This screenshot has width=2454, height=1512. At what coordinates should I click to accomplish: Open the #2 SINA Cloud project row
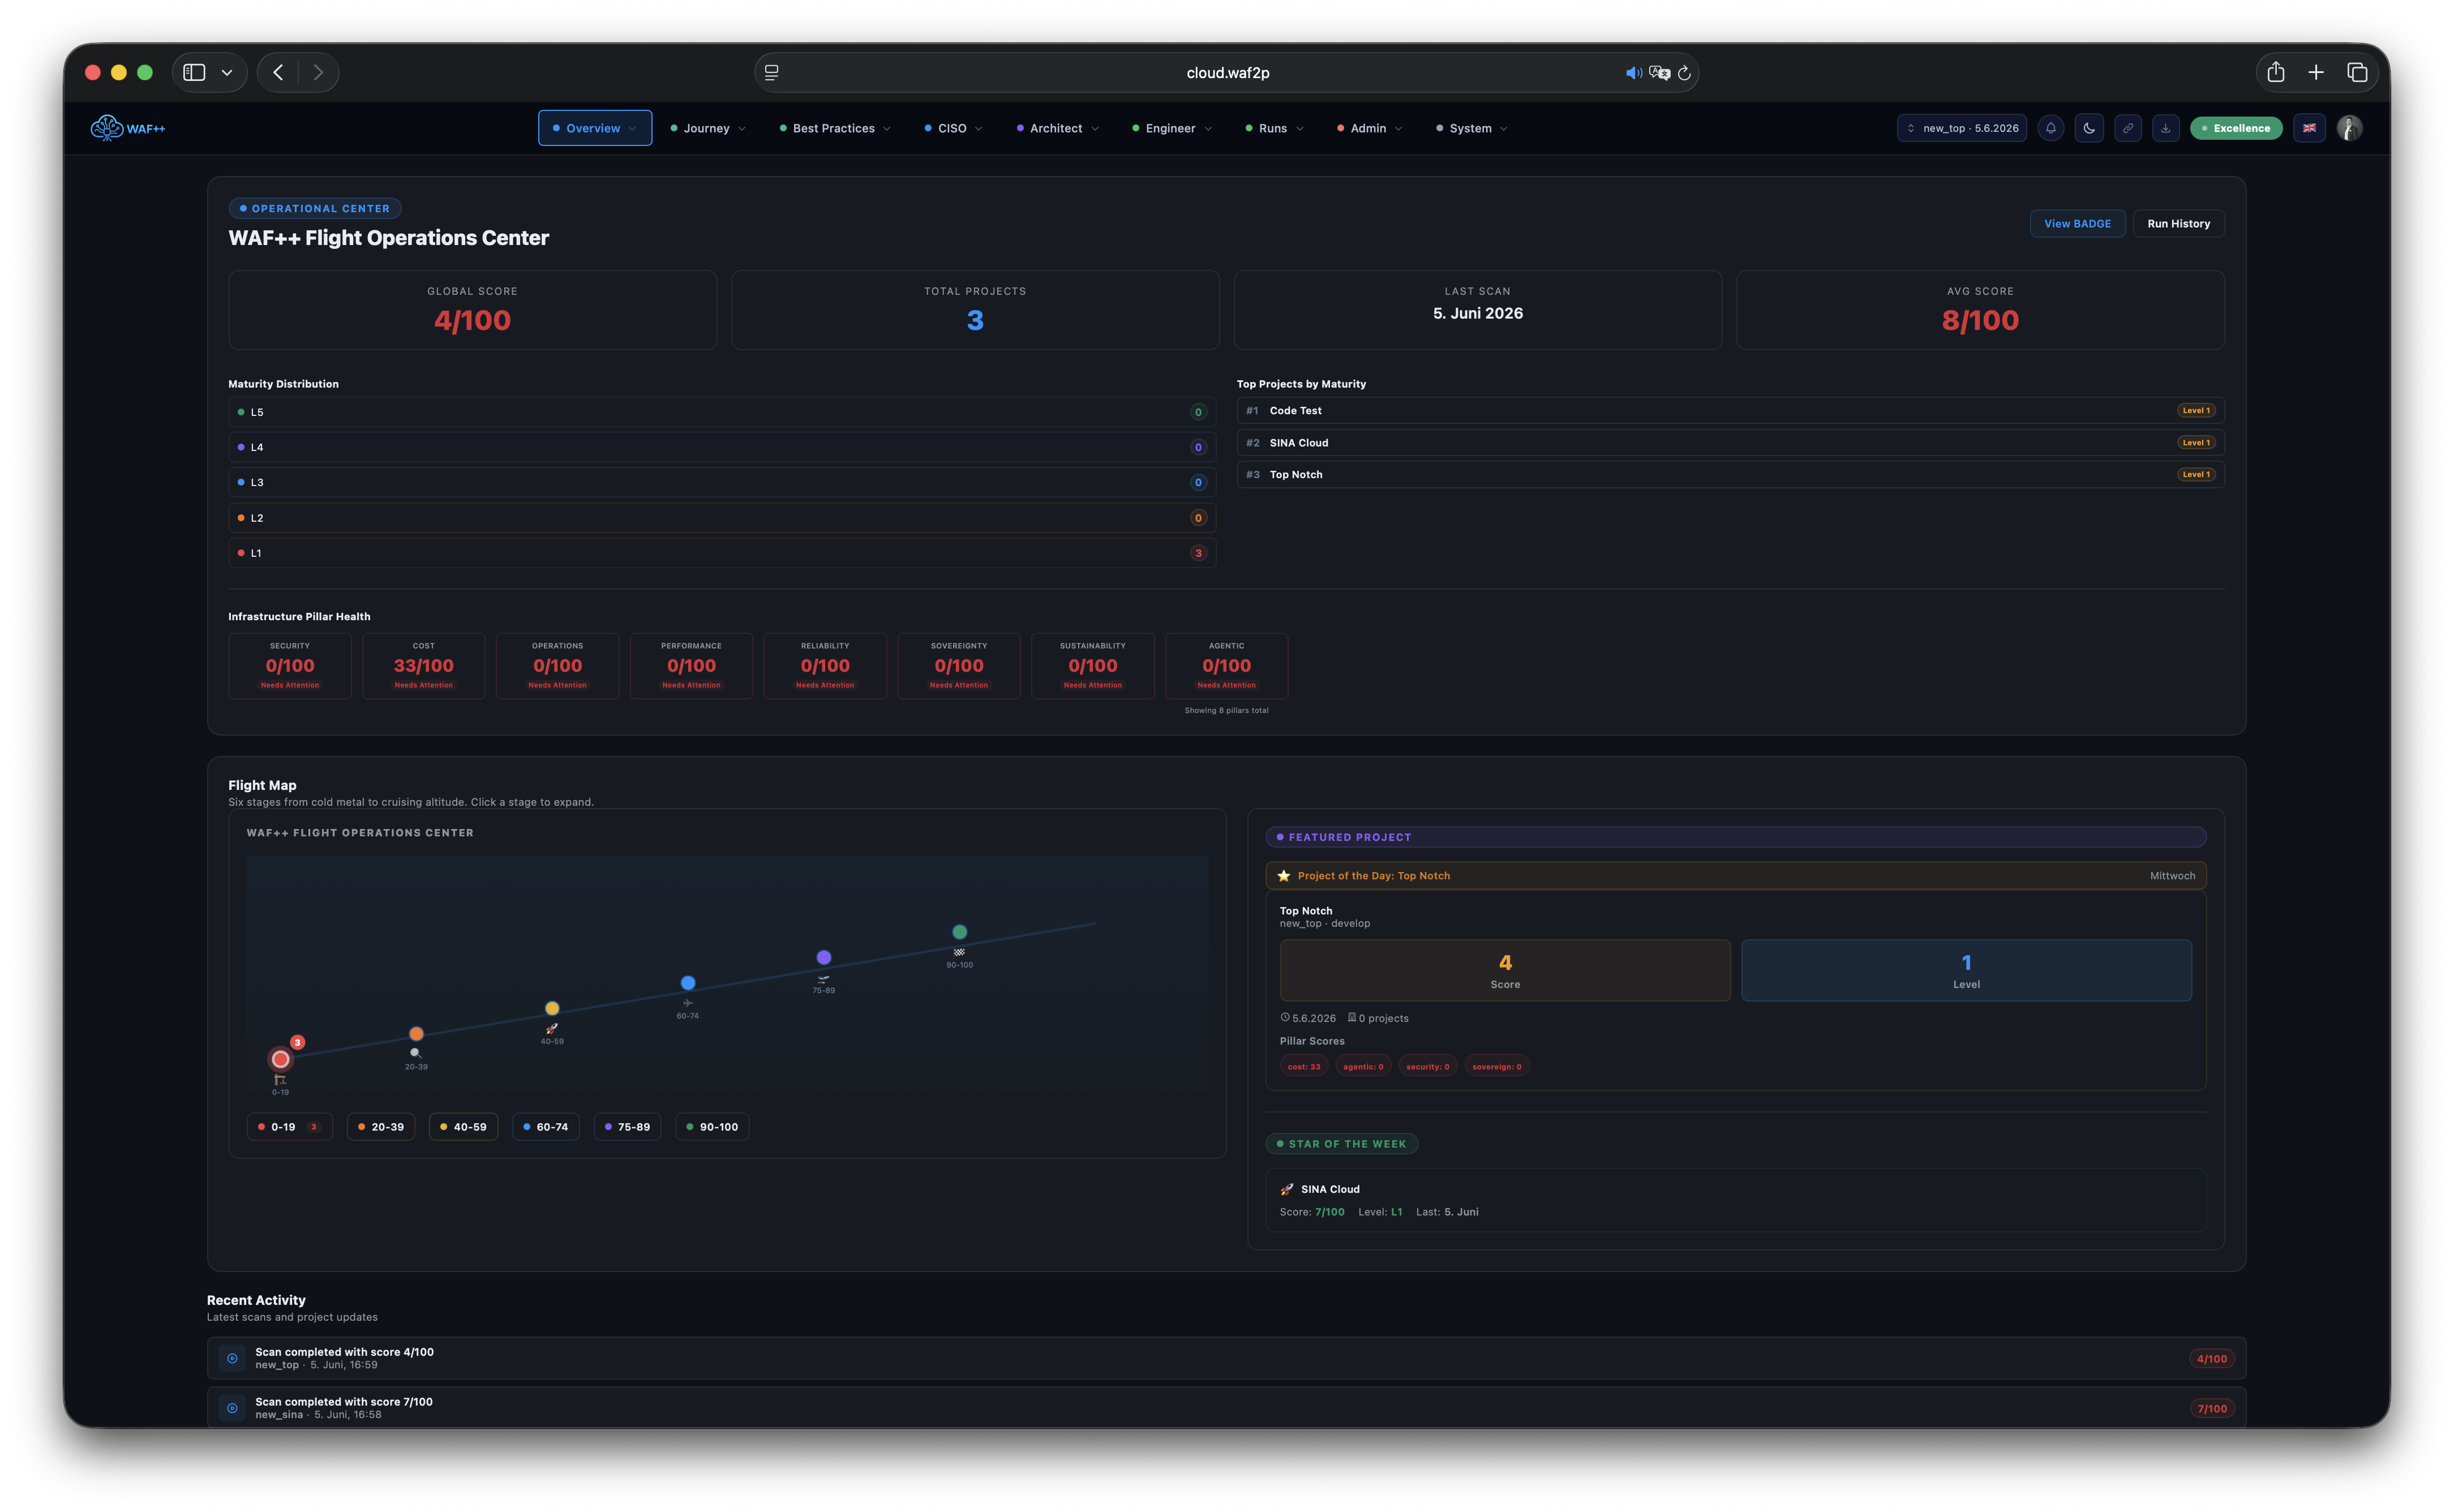[x=1730, y=443]
